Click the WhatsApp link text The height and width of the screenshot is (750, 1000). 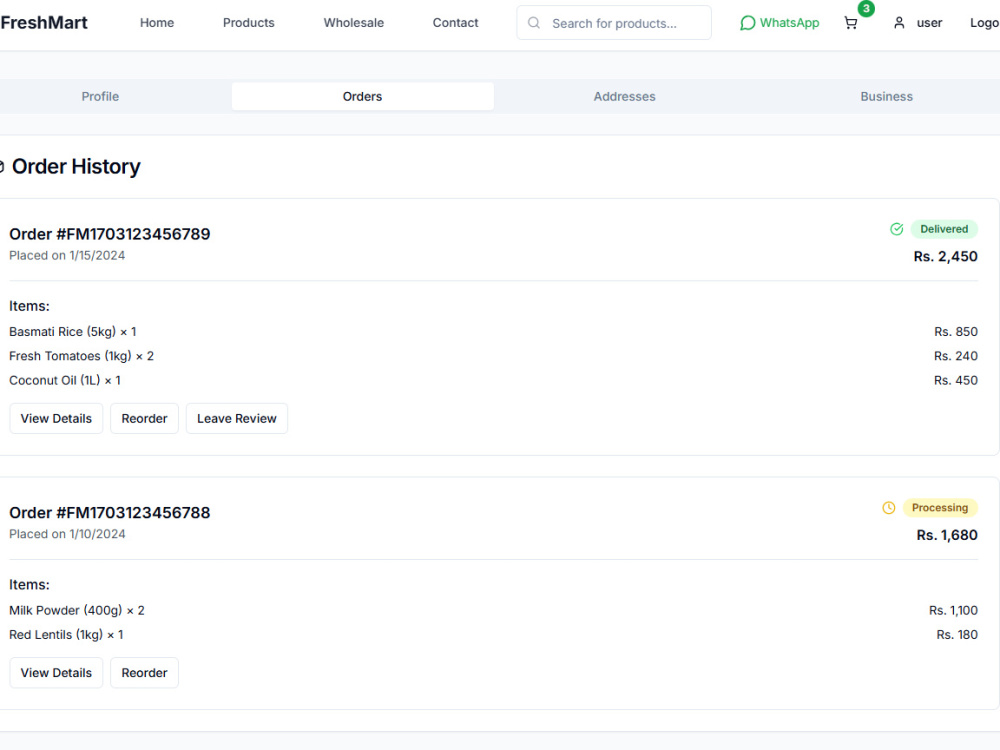pyautogui.click(x=789, y=23)
